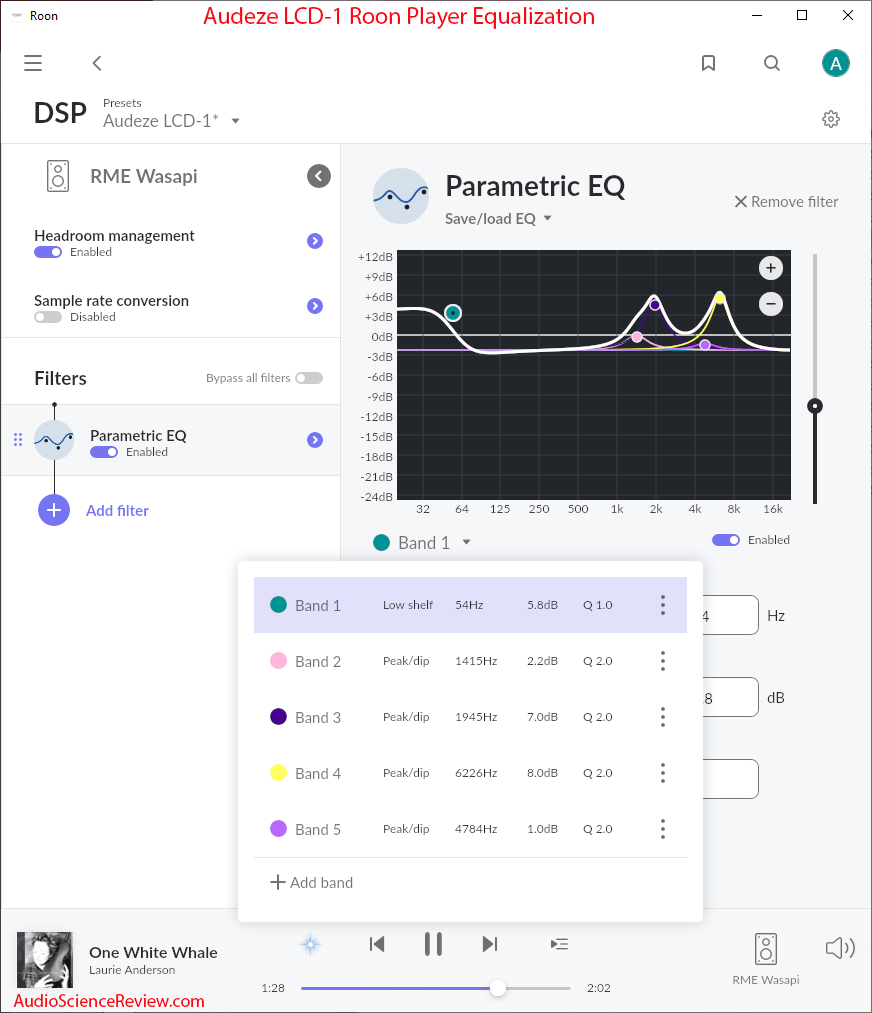This screenshot has width=872, height=1013.
Task: Pause the current track
Action: click(433, 945)
